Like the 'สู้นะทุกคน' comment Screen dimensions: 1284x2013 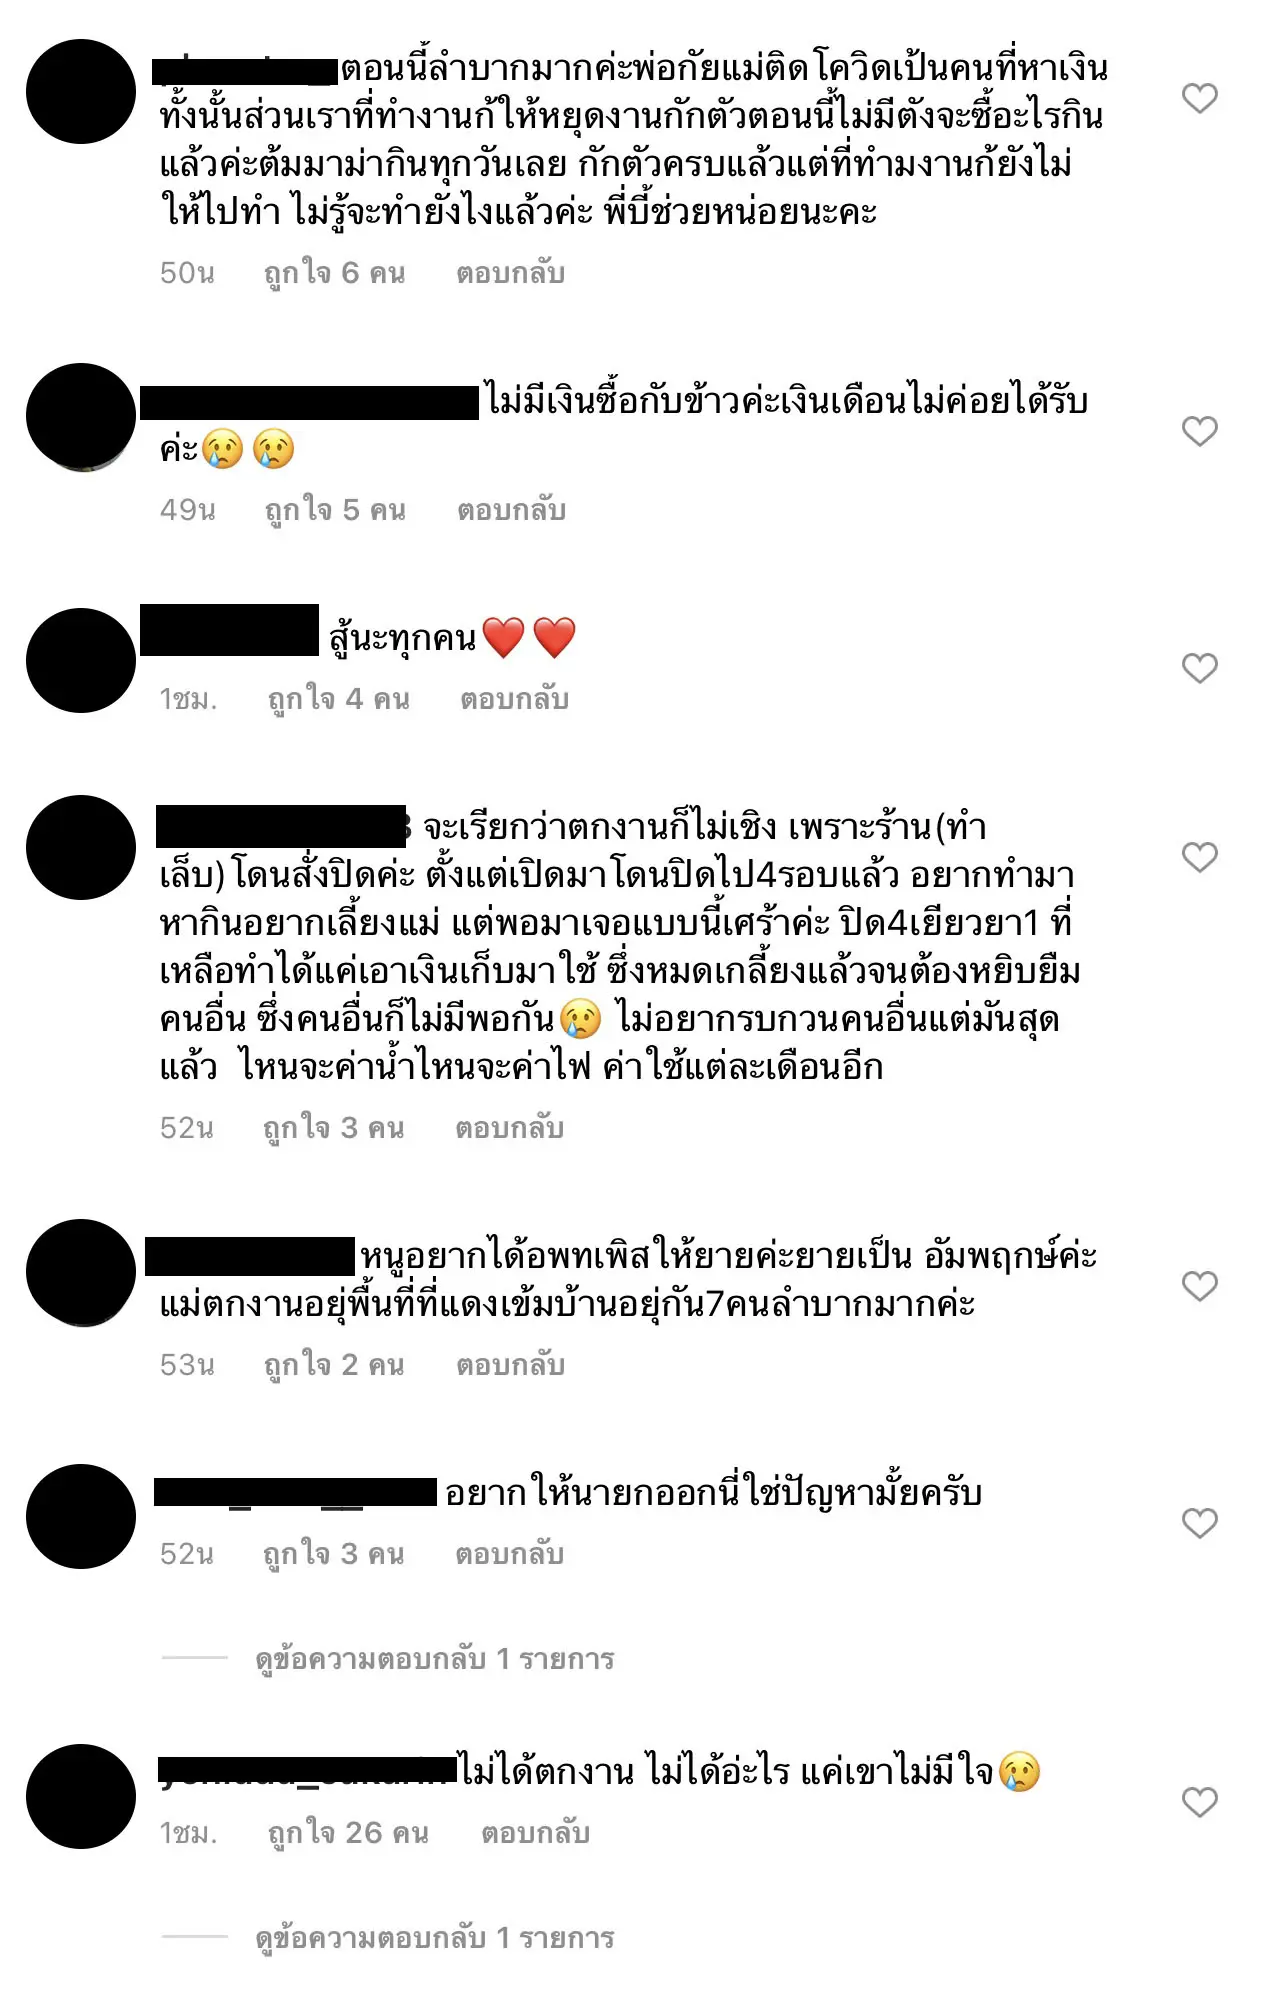(x=1199, y=668)
